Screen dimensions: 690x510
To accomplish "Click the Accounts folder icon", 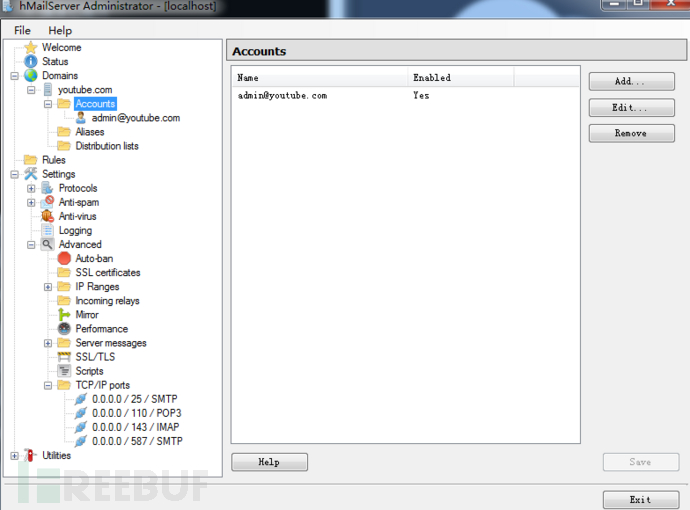I will click(64, 103).
